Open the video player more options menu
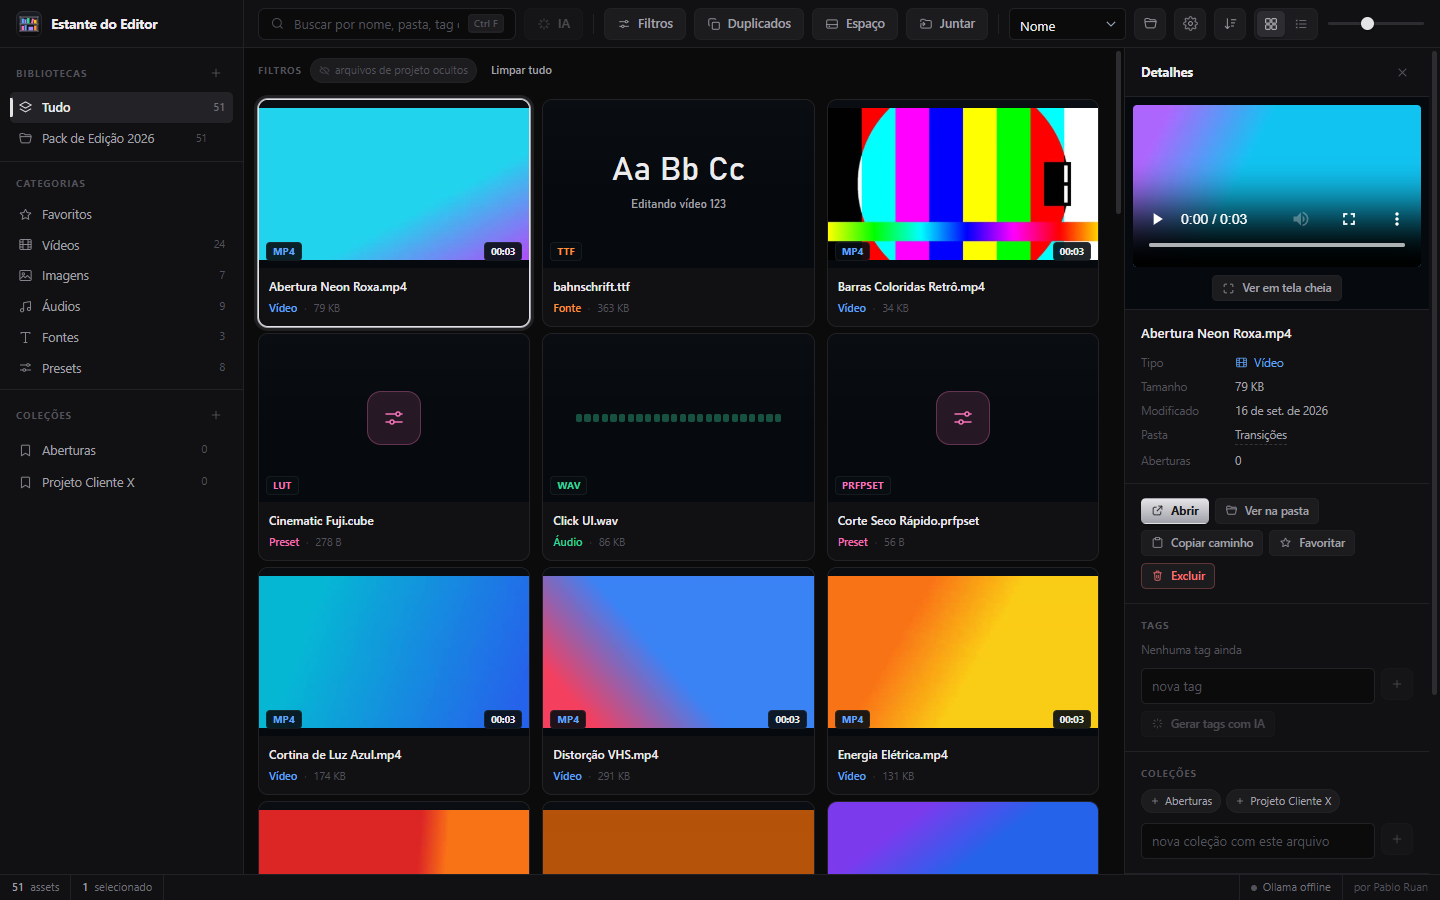1440x900 pixels. pyautogui.click(x=1397, y=219)
